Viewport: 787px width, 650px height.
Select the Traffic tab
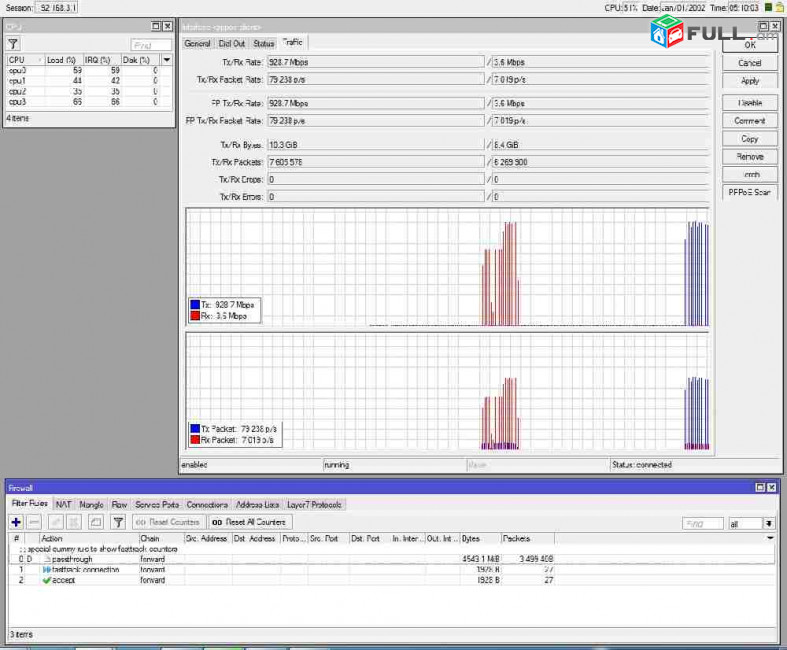293,43
